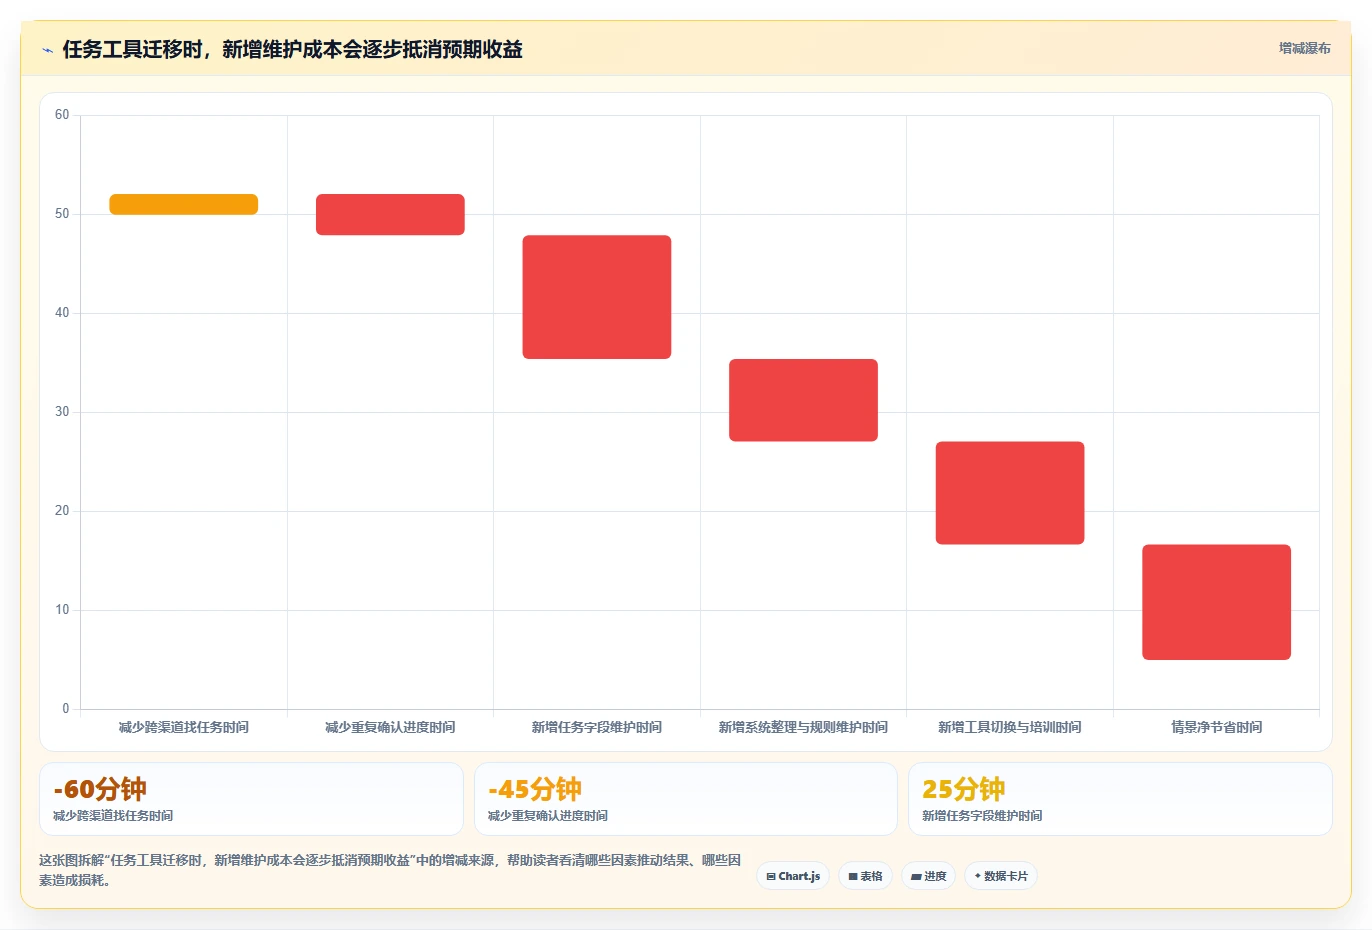Click axis label 新增系统整理与规则维护时间
The height and width of the screenshot is (930, 1372).
tap(803, 727)
